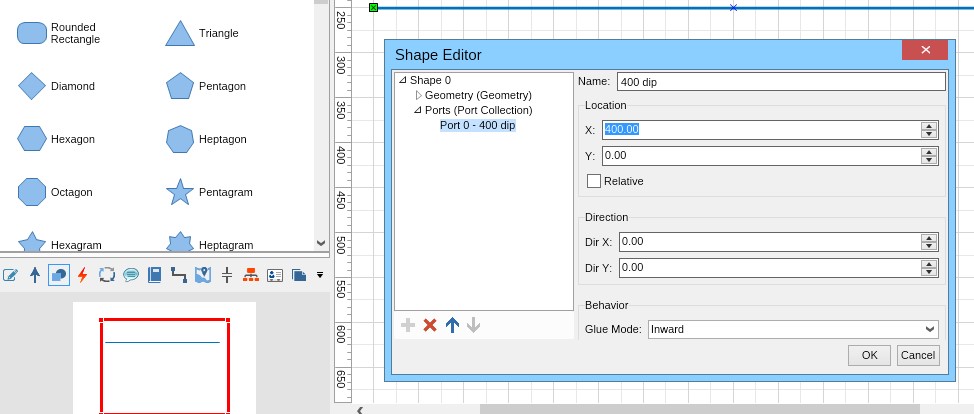Screen dimensions: 974x414
Task: Click the map with pin icon
Action: [203, 274]
